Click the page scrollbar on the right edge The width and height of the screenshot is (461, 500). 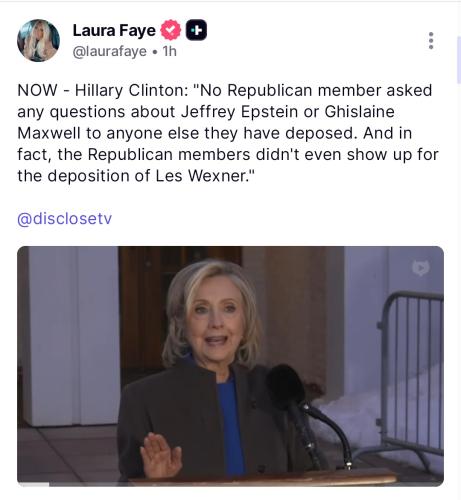(x=459, y=60)
